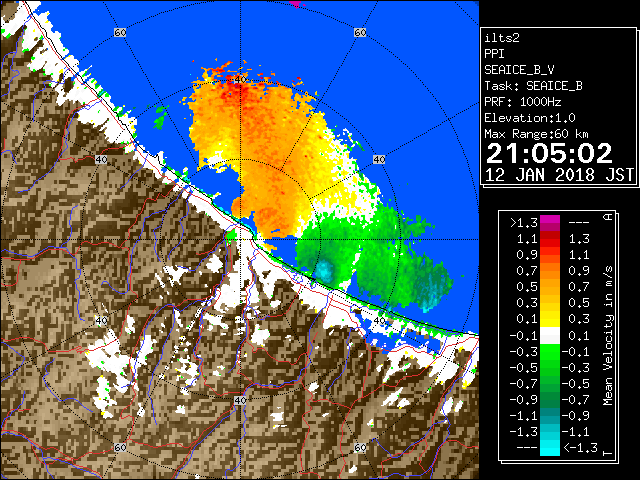
Task: Select the Task: SEAICE_B line
Action: click(533, 86)
